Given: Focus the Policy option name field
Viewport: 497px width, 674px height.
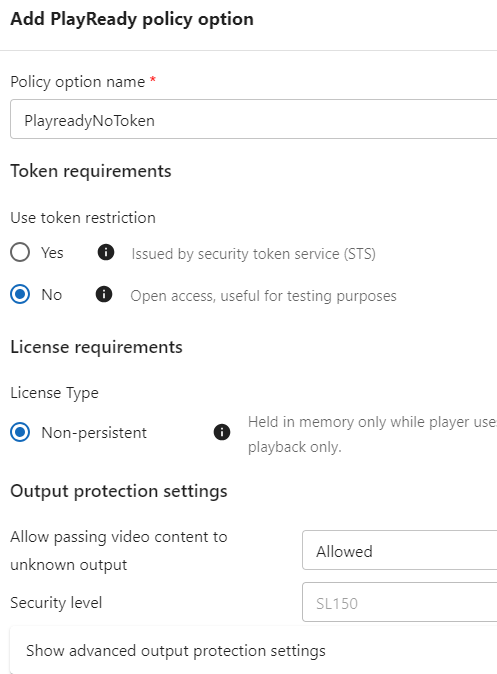Looking at the screenshot, I should coord(254,119).
